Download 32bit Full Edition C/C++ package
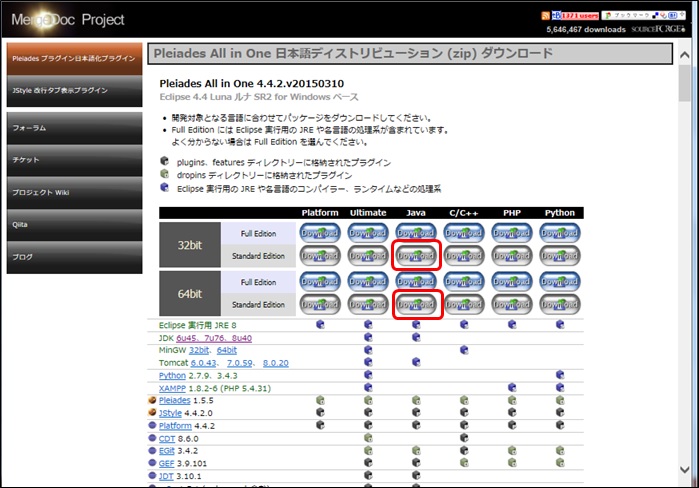The height and width of the screenshot is (488, 699). click(464, 233)
